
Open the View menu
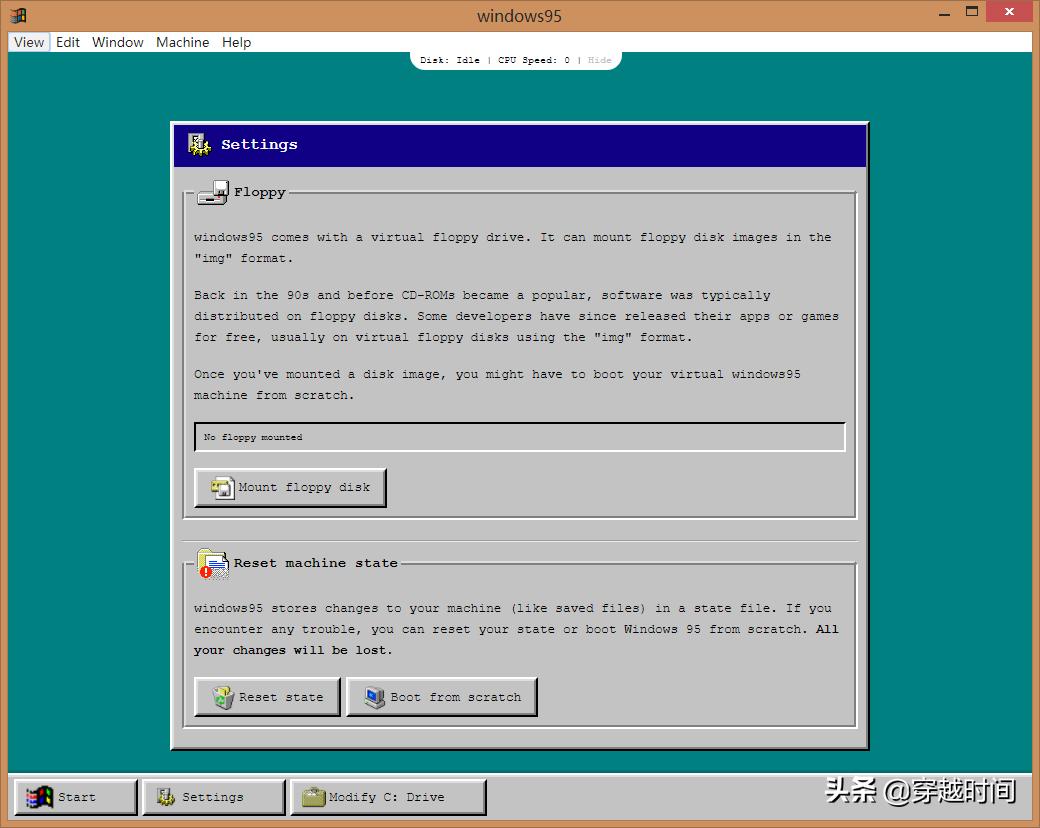28,42
